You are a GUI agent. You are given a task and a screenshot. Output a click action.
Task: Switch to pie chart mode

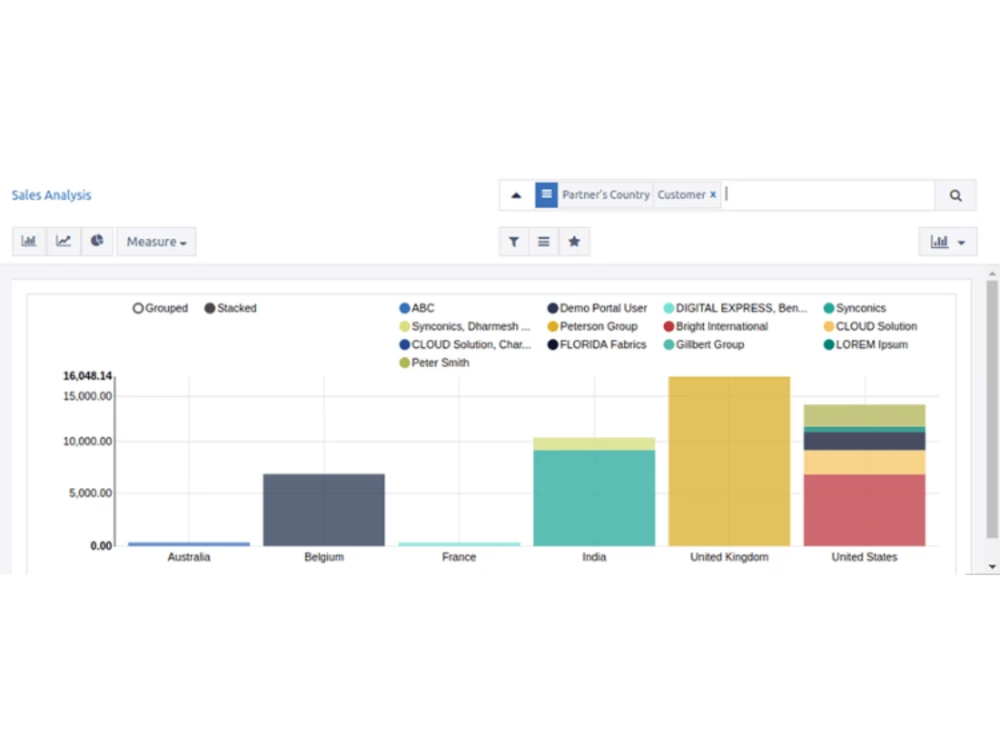[97, 242]
